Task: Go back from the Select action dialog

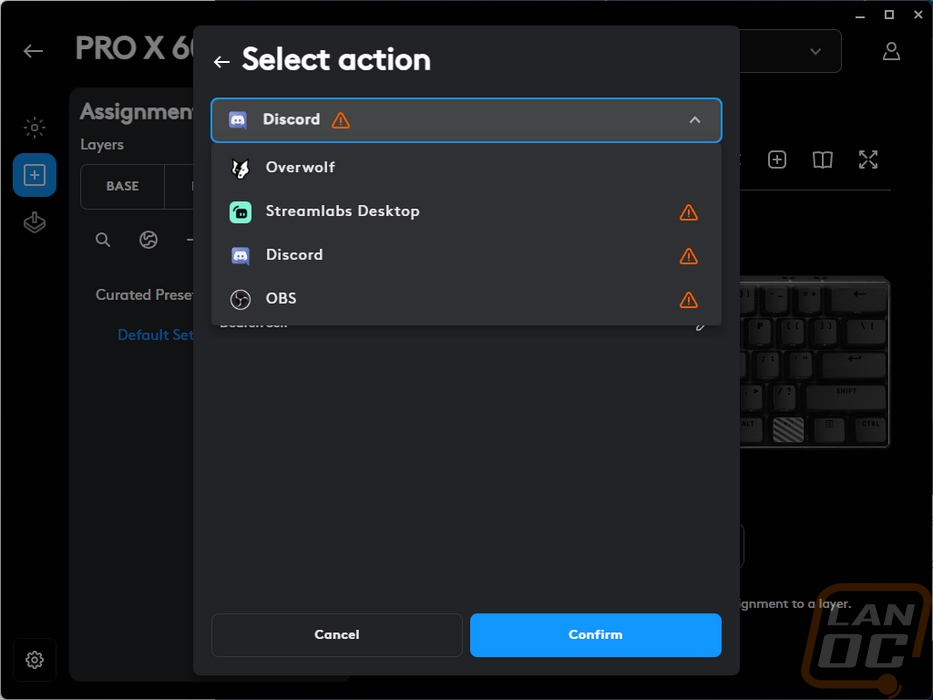Action: click(x=222, y=61)
